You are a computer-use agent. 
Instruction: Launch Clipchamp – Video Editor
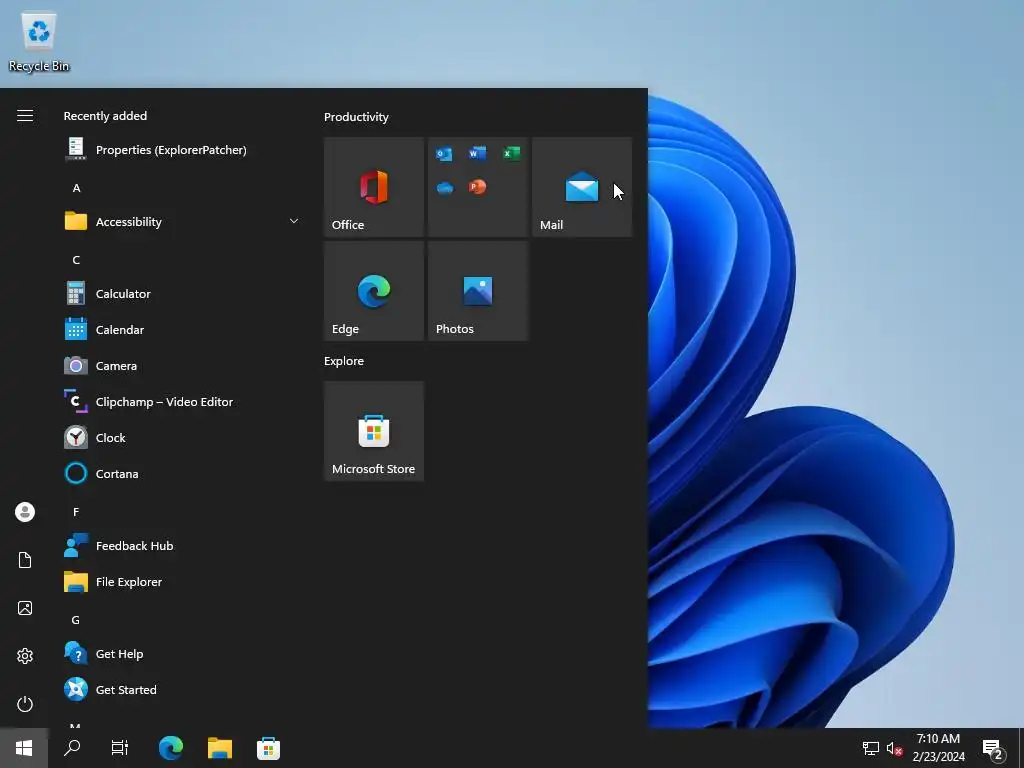point(183,402)
